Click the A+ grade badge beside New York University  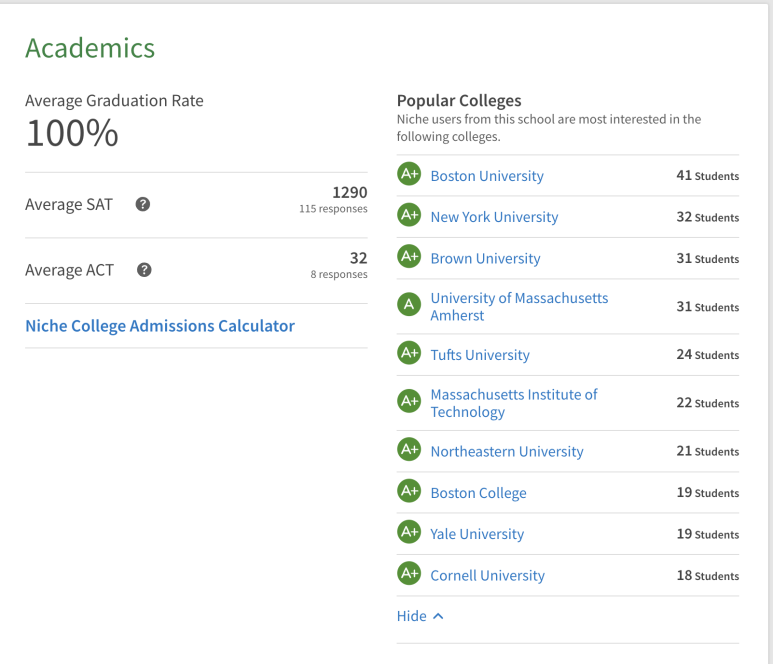(x=409, y=215)
